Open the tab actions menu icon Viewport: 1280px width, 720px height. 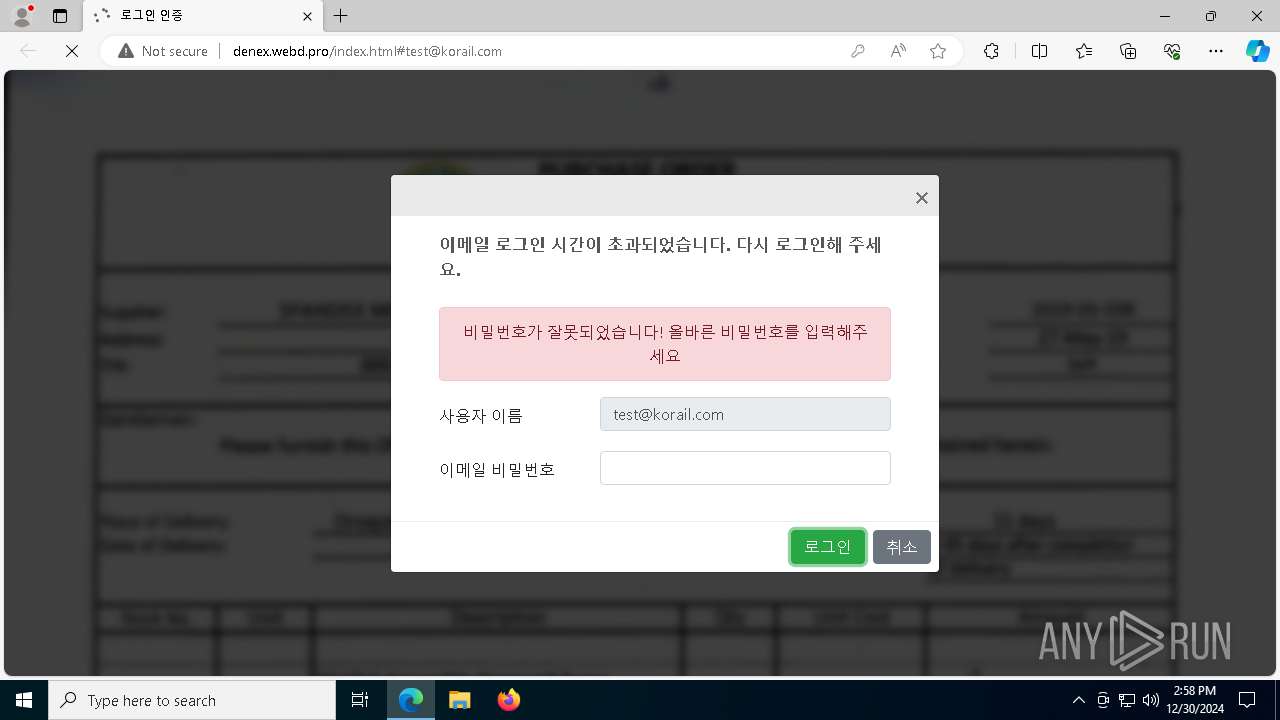[60, 16]
